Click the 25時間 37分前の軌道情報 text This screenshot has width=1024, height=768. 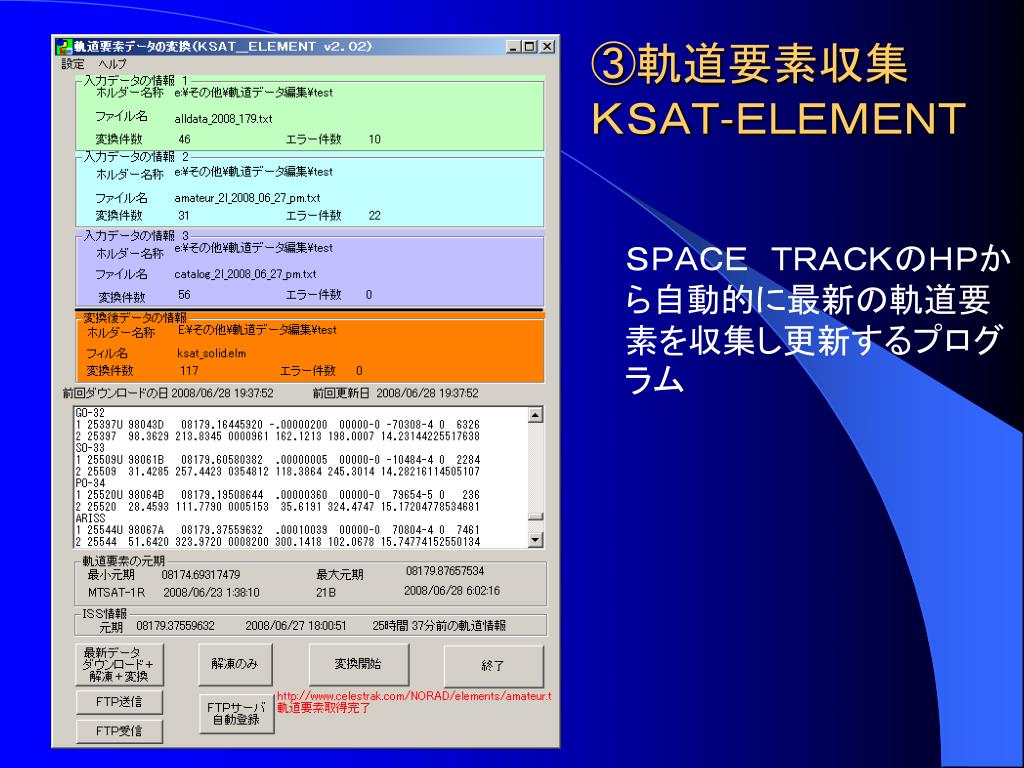(439, 626)
